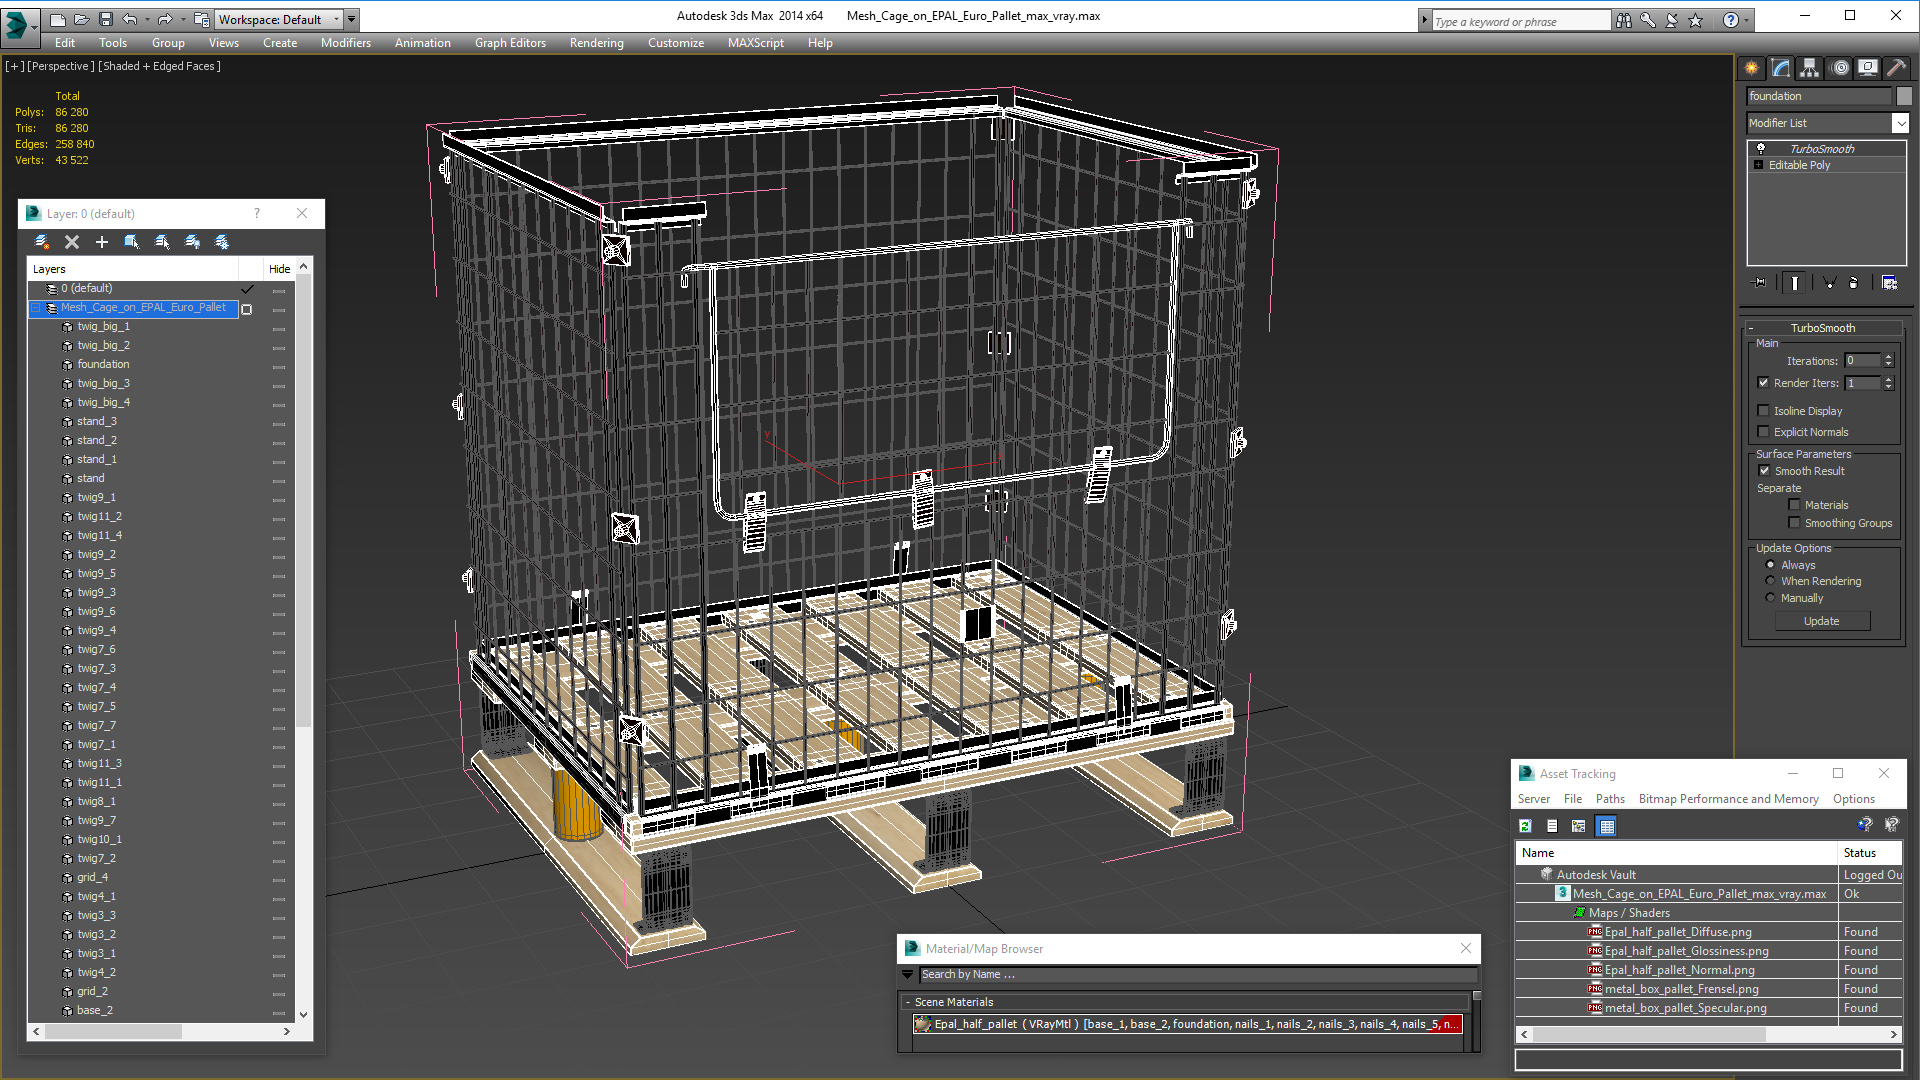Click Select Objects in Layer icon
This screenshot has width=1920, height=1080.
coord(131,242)
